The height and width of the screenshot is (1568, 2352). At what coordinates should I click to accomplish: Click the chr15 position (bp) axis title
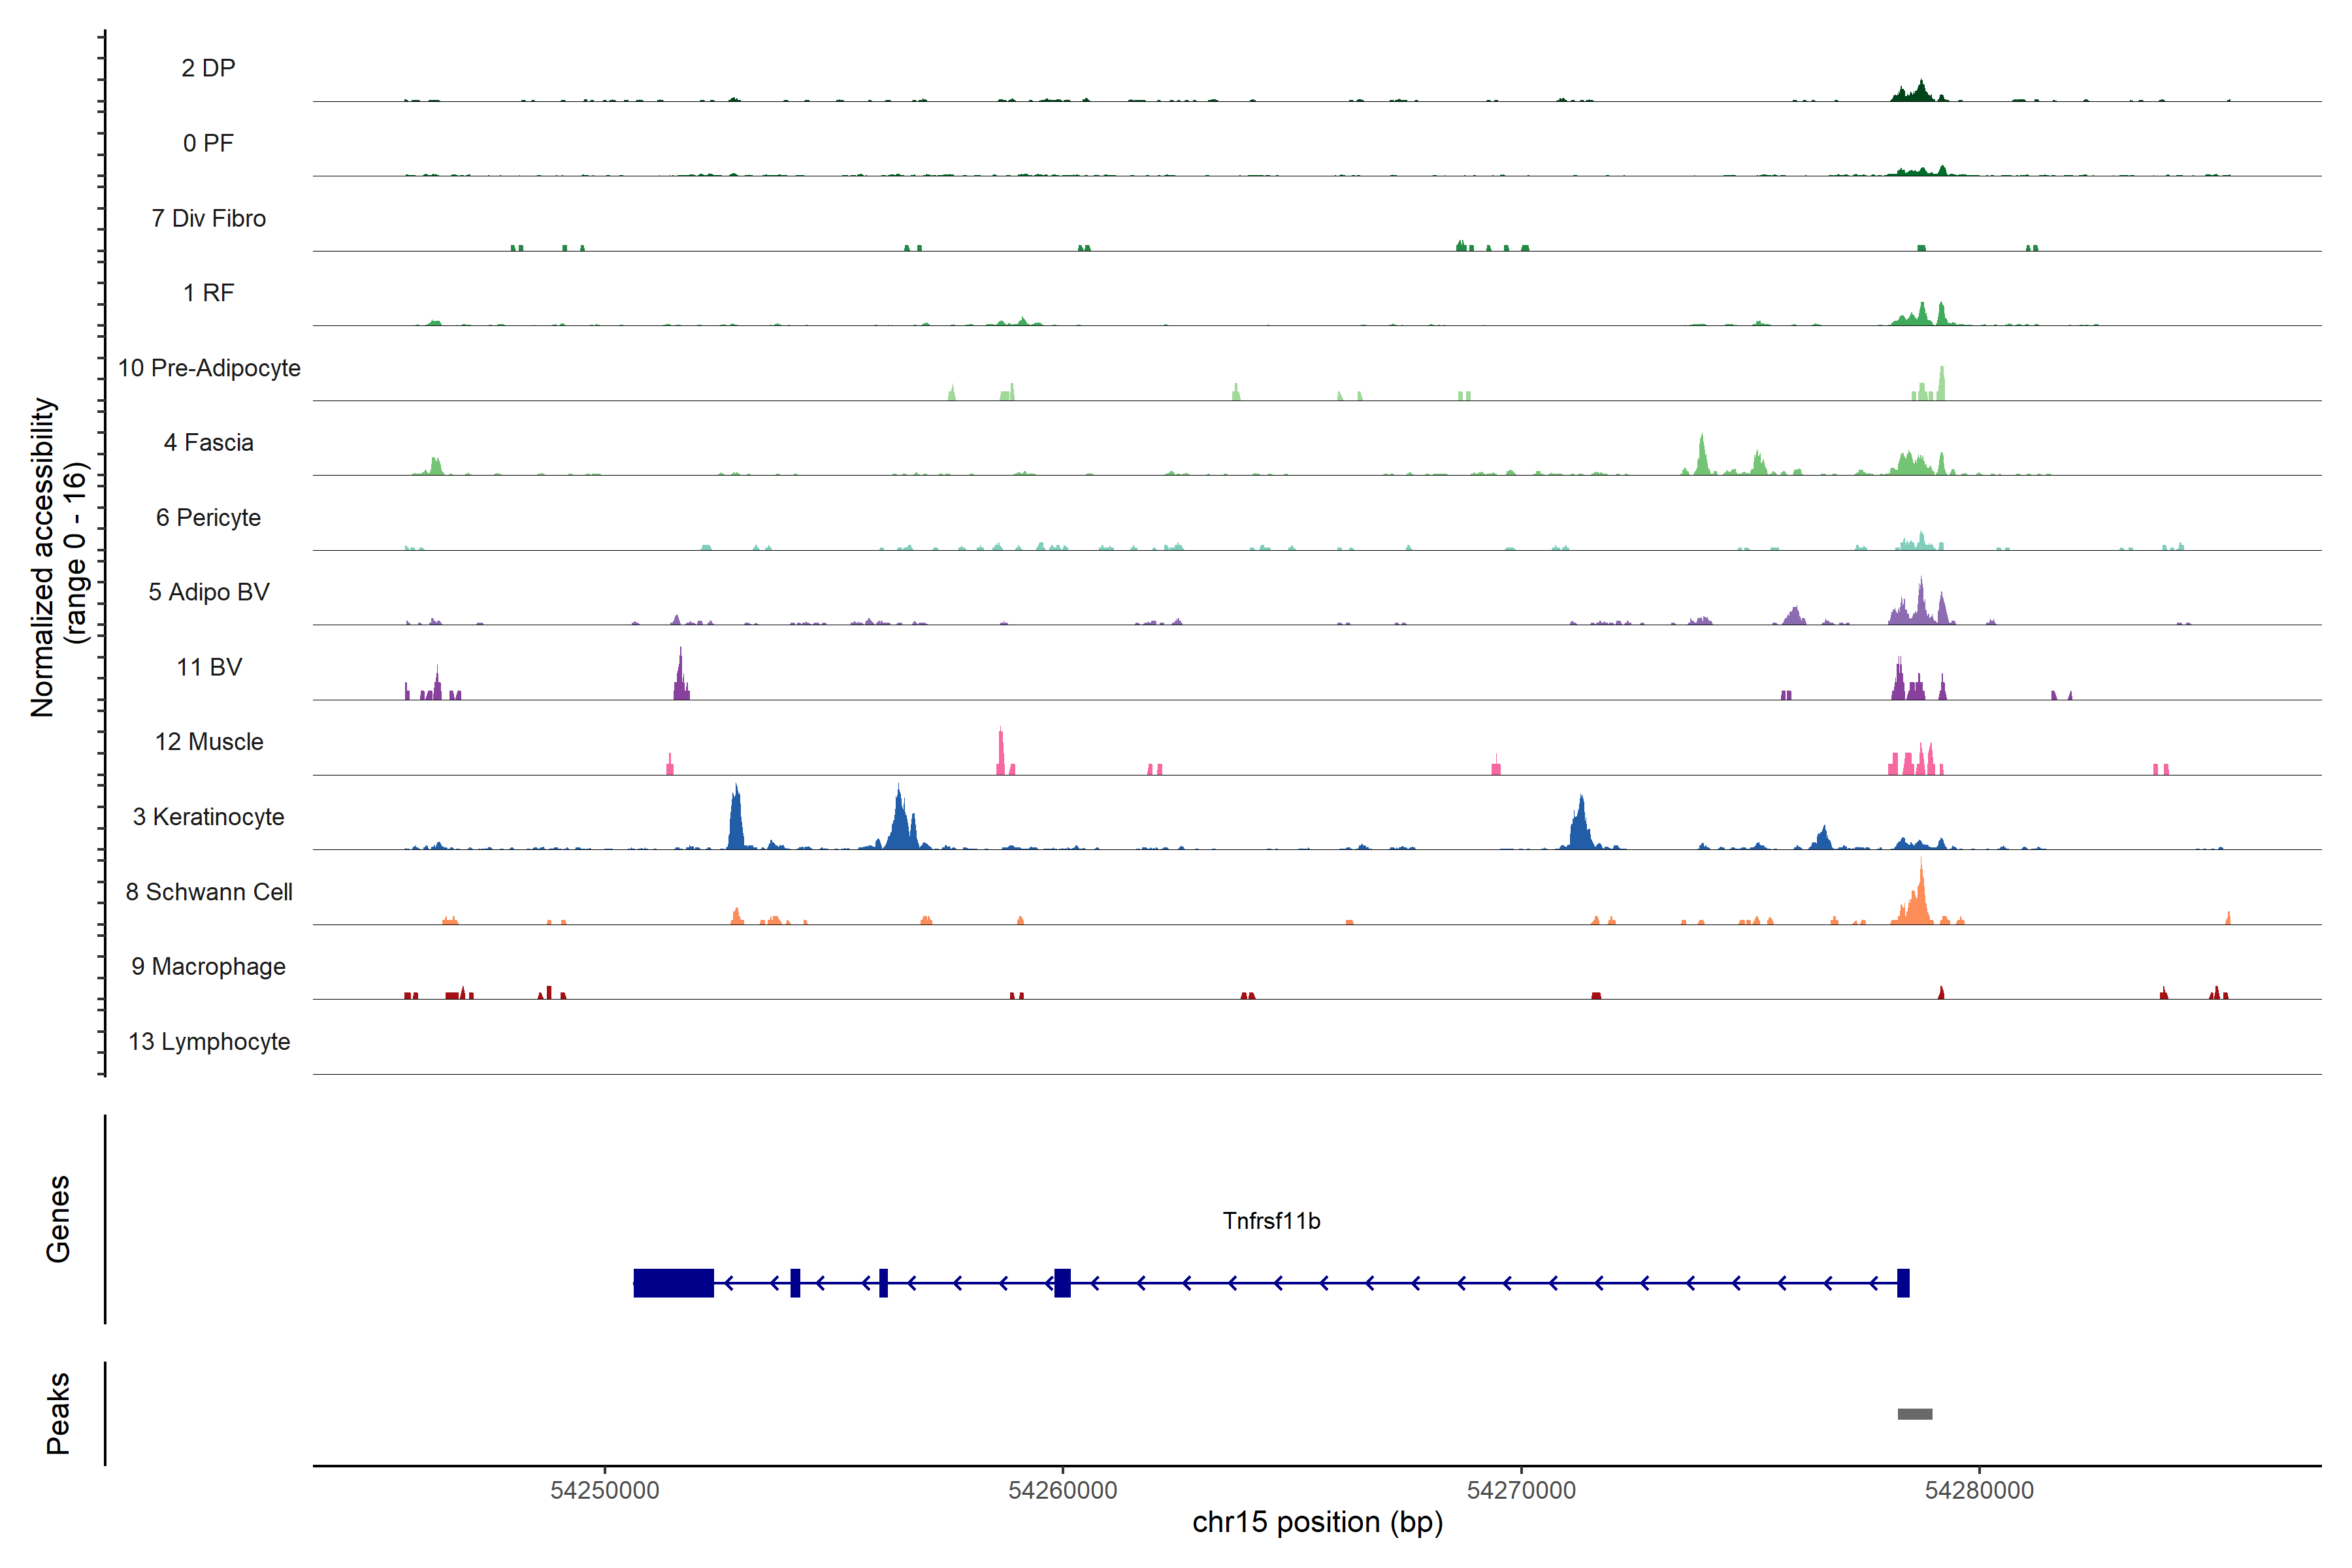[1317, 1522]
